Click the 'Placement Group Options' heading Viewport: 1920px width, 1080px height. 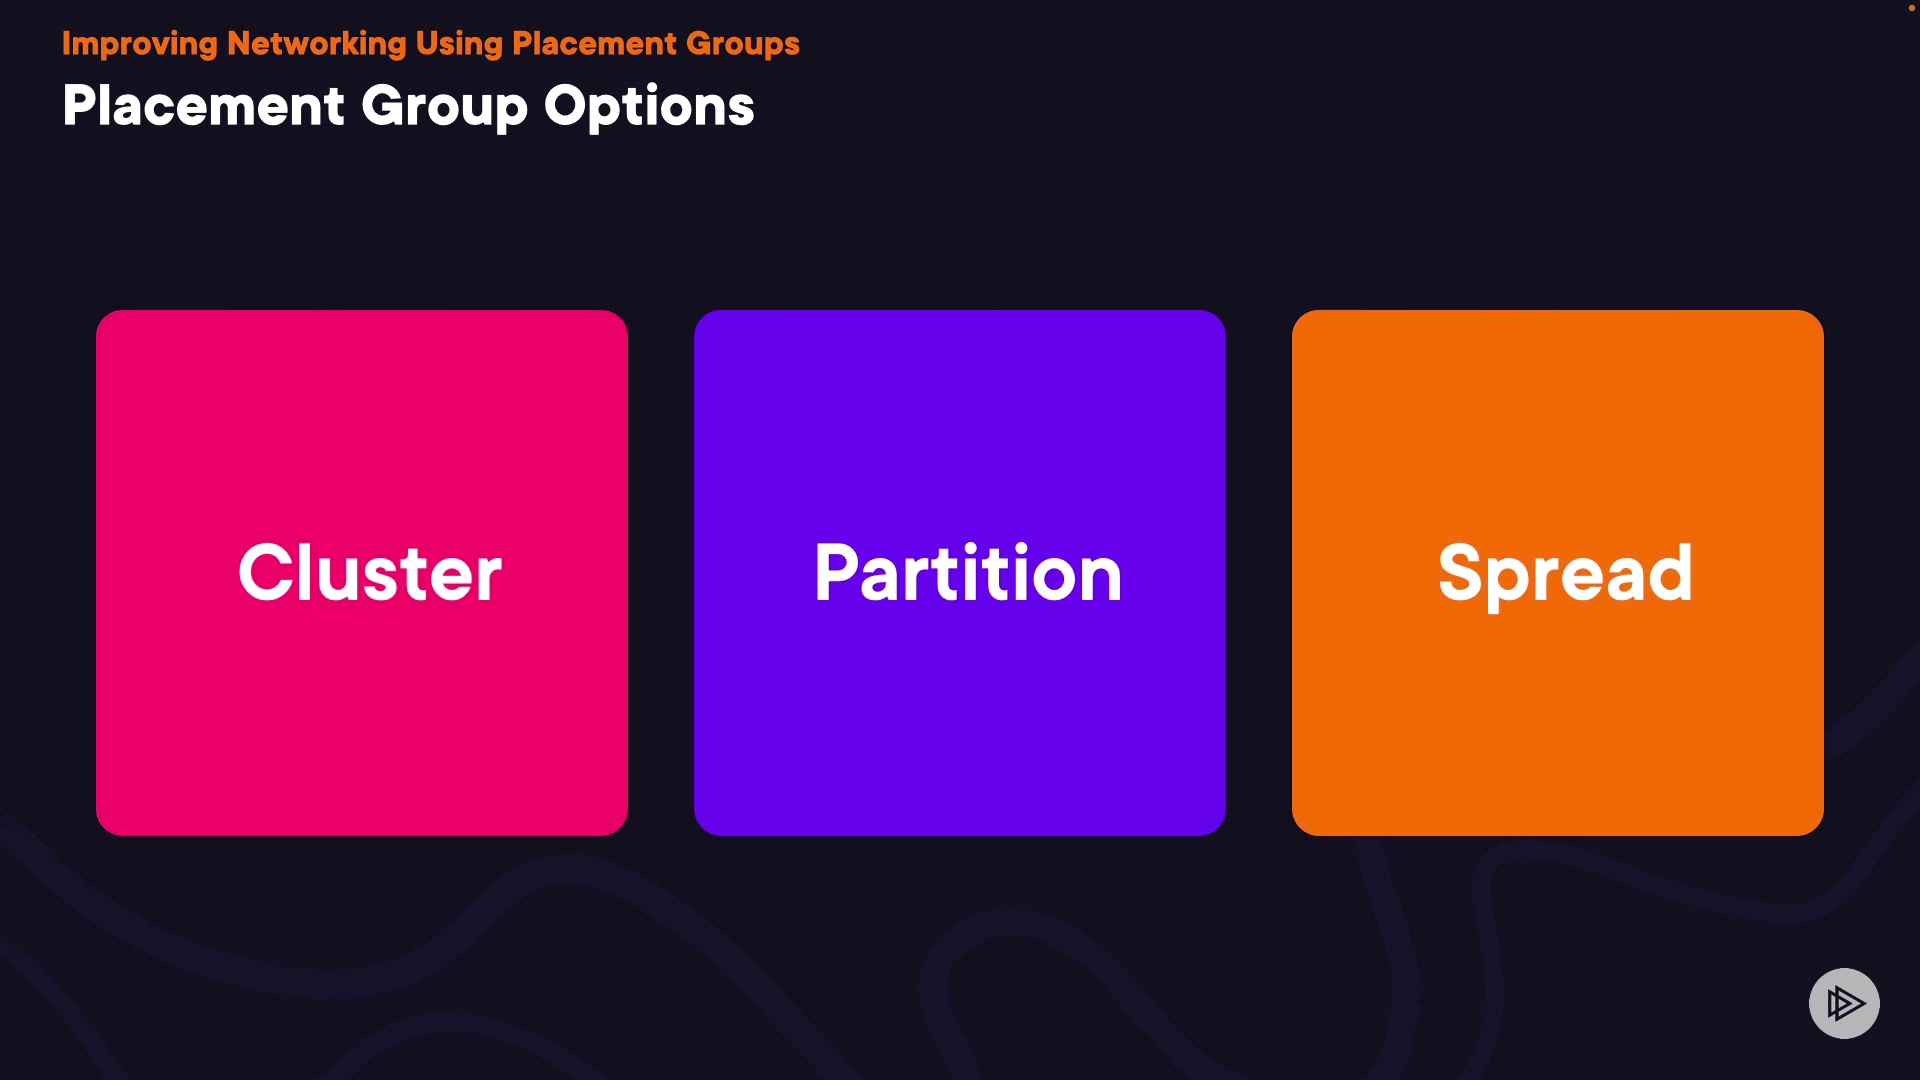(x=408, y=106)
